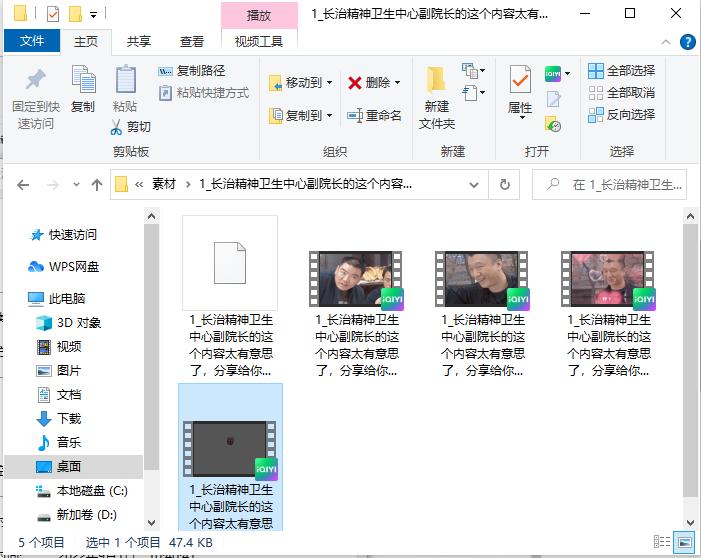Open recent locations dropdown arrow
The height and width of the screenshot is (558, 701).
[76, 184]
